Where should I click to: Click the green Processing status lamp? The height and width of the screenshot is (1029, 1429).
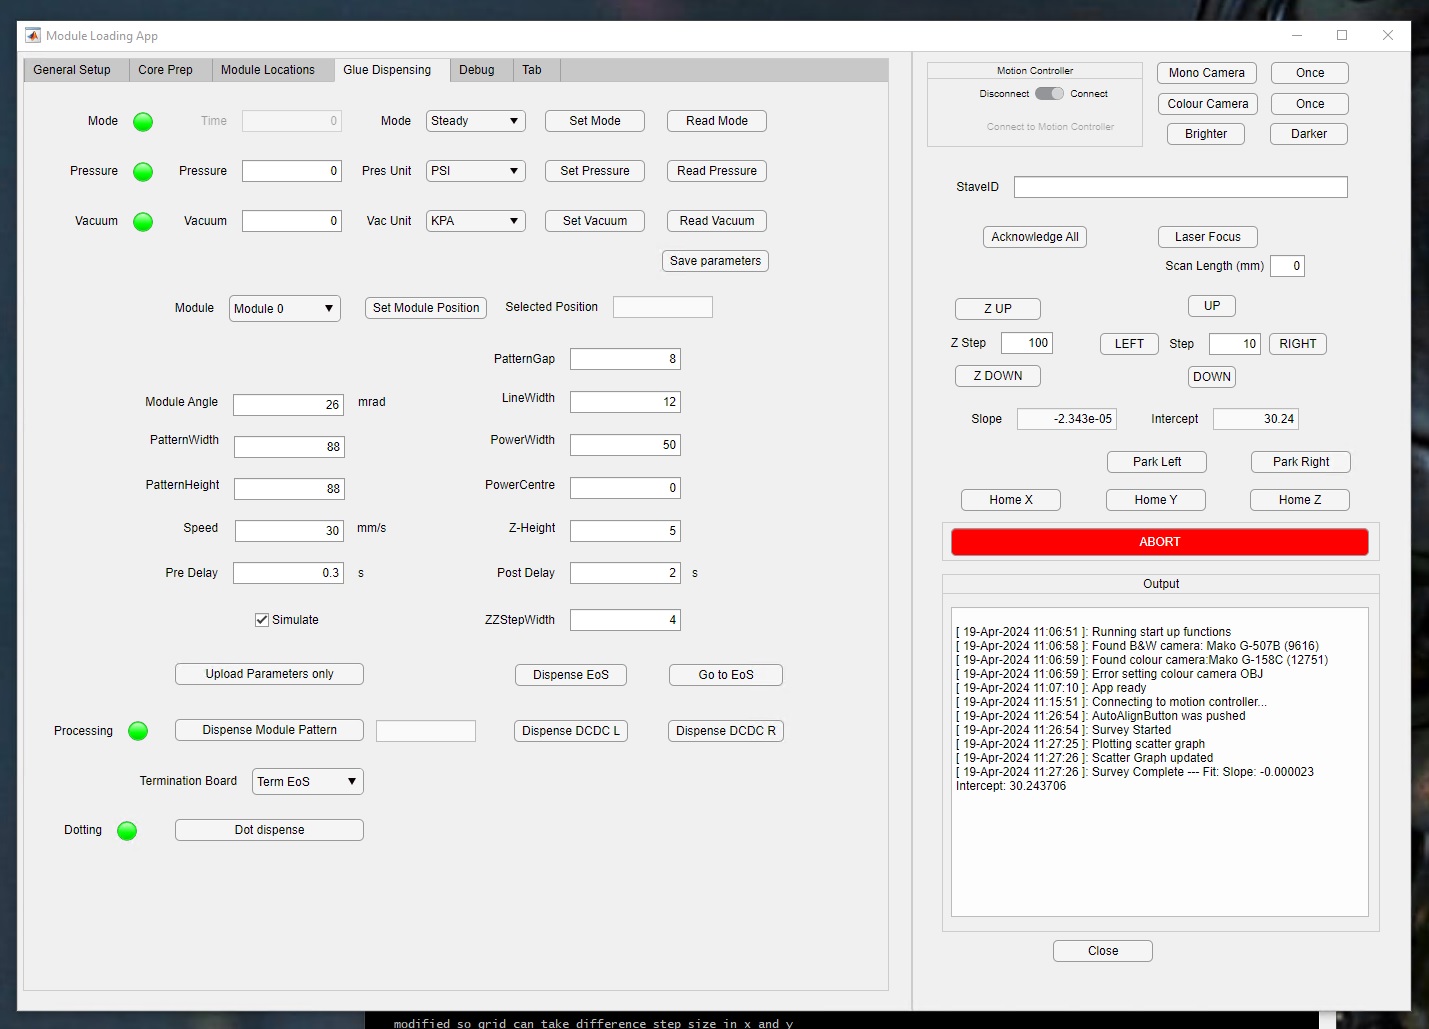[x=138, y=731]
